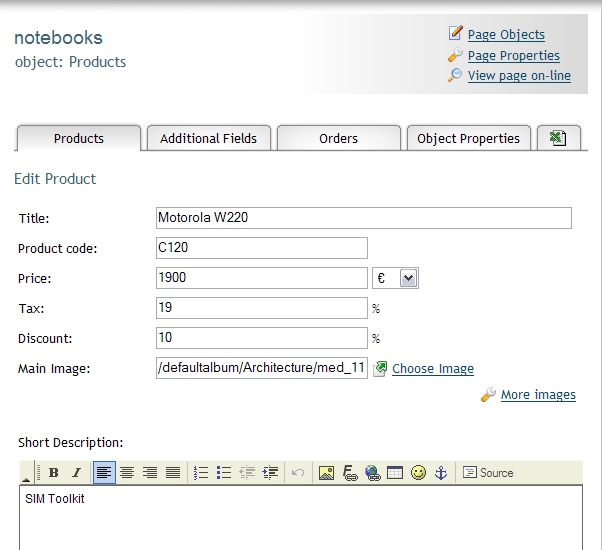Click the Excel export tab icon
Image resolution: width=602 pixels, height=550 pixels.
pyautogui.click(x=558, y=138)
